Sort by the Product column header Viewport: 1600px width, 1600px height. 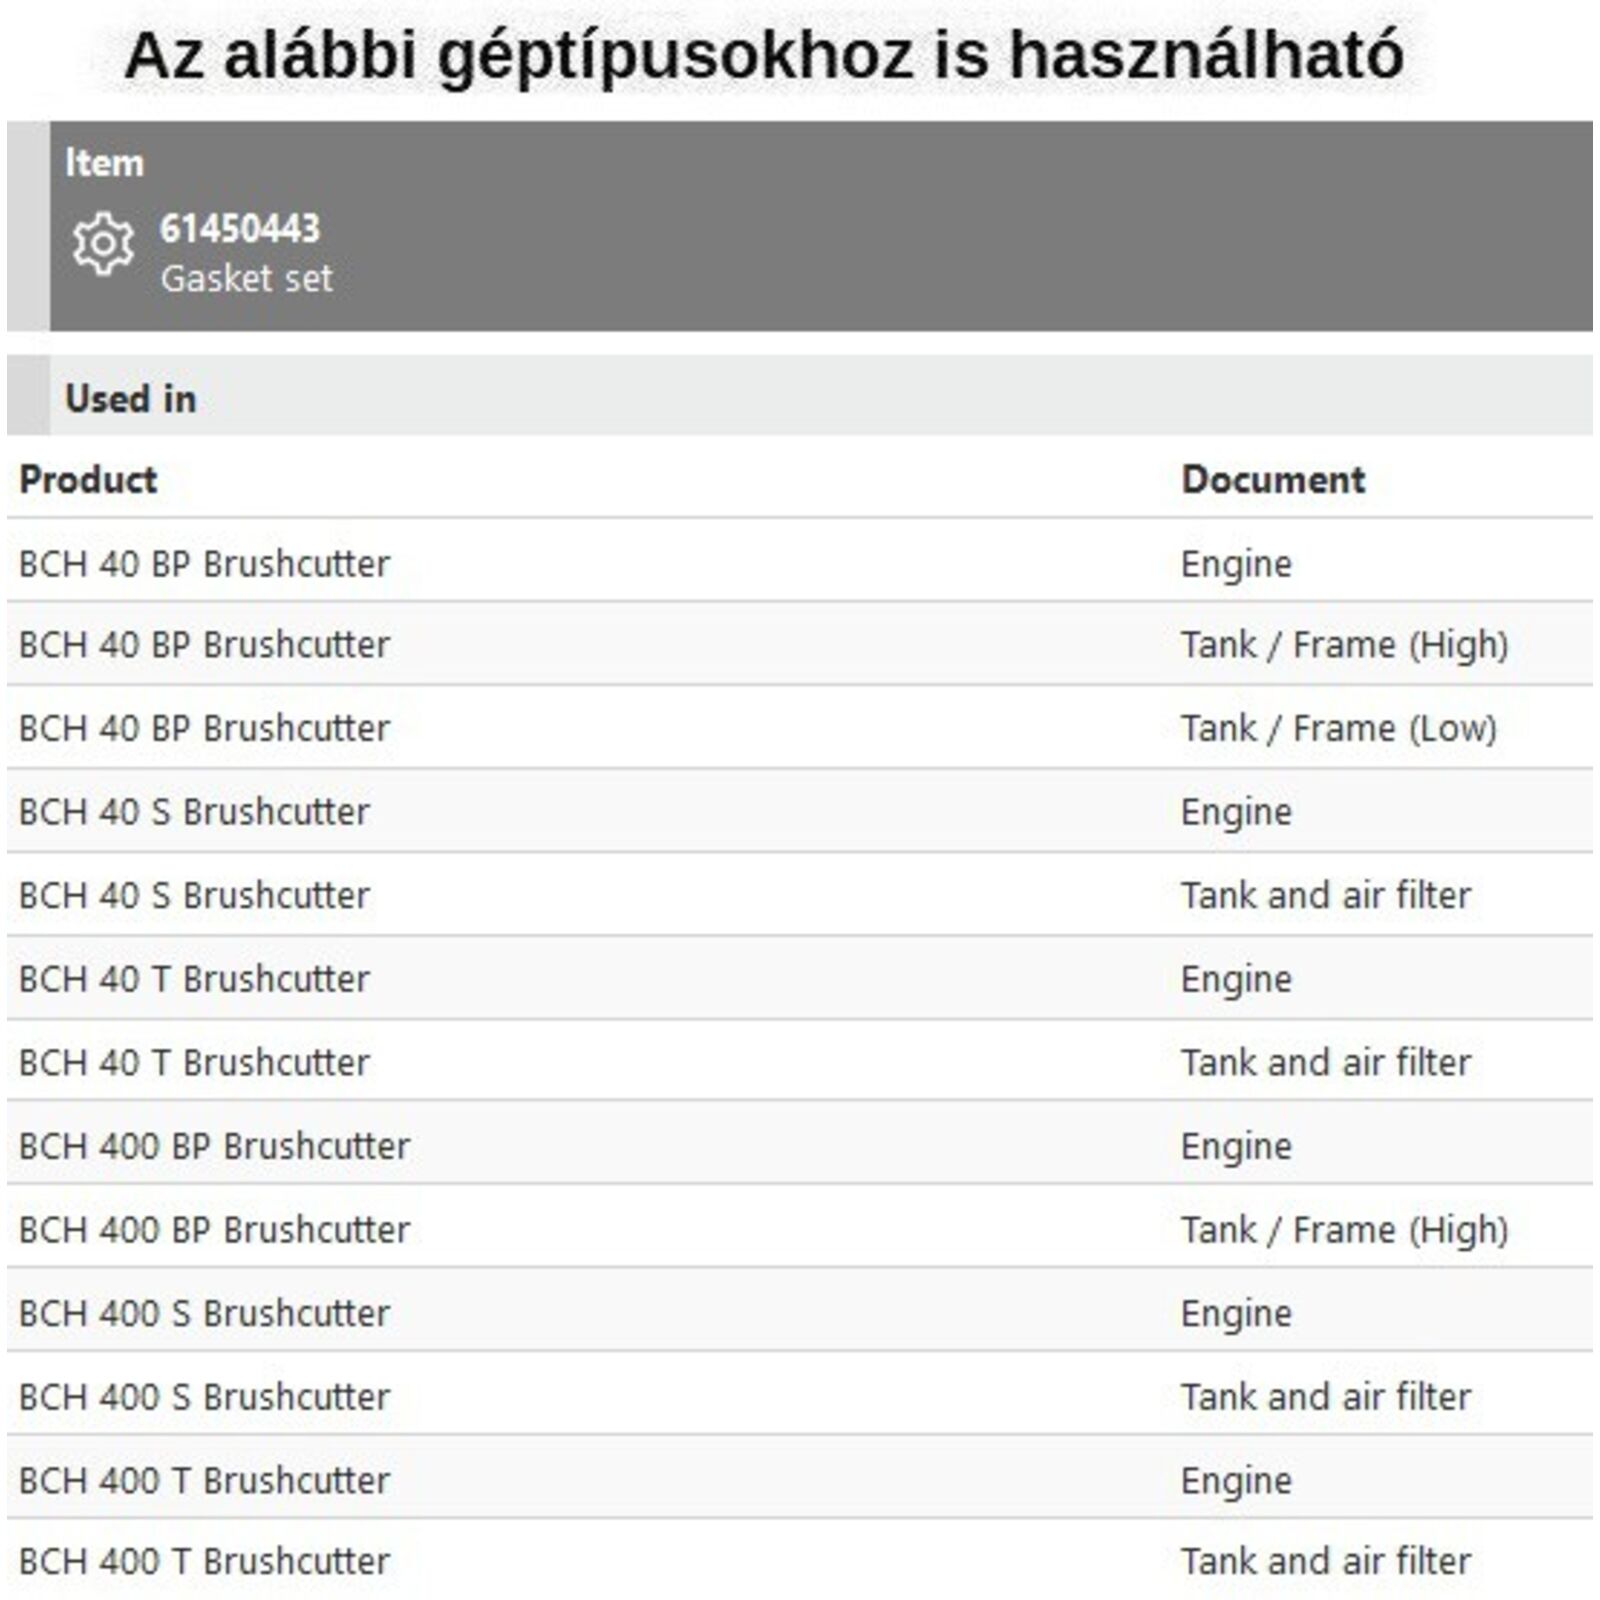(88, 480)
